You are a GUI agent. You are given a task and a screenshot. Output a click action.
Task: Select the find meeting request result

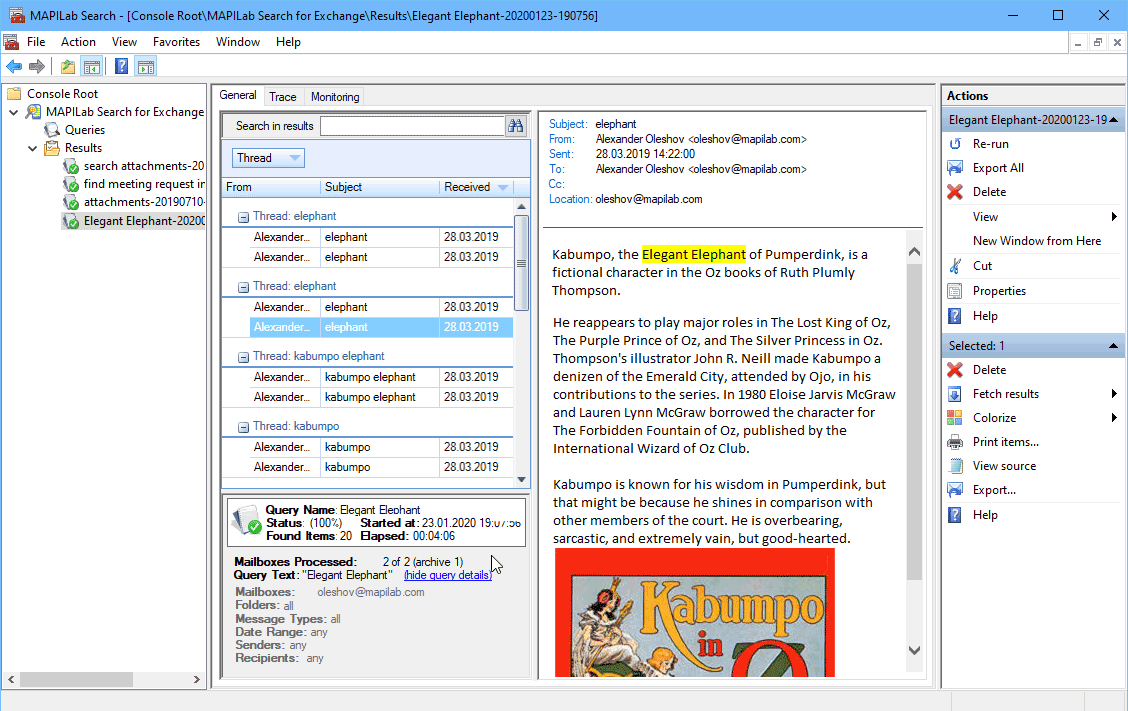coord(144,184)
